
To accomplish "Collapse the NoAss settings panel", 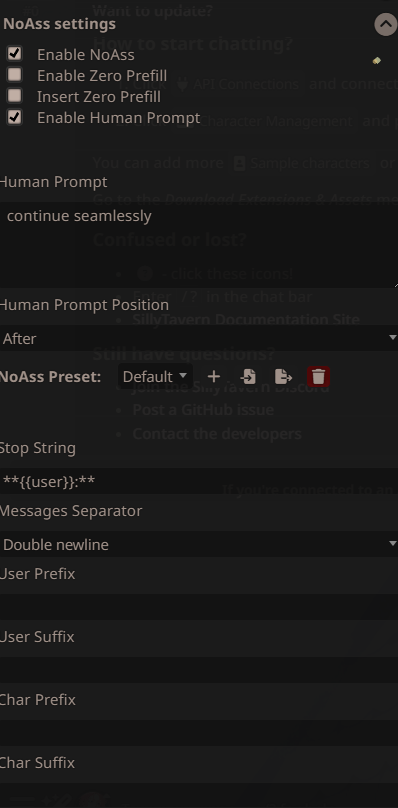I will pos(386,24).
